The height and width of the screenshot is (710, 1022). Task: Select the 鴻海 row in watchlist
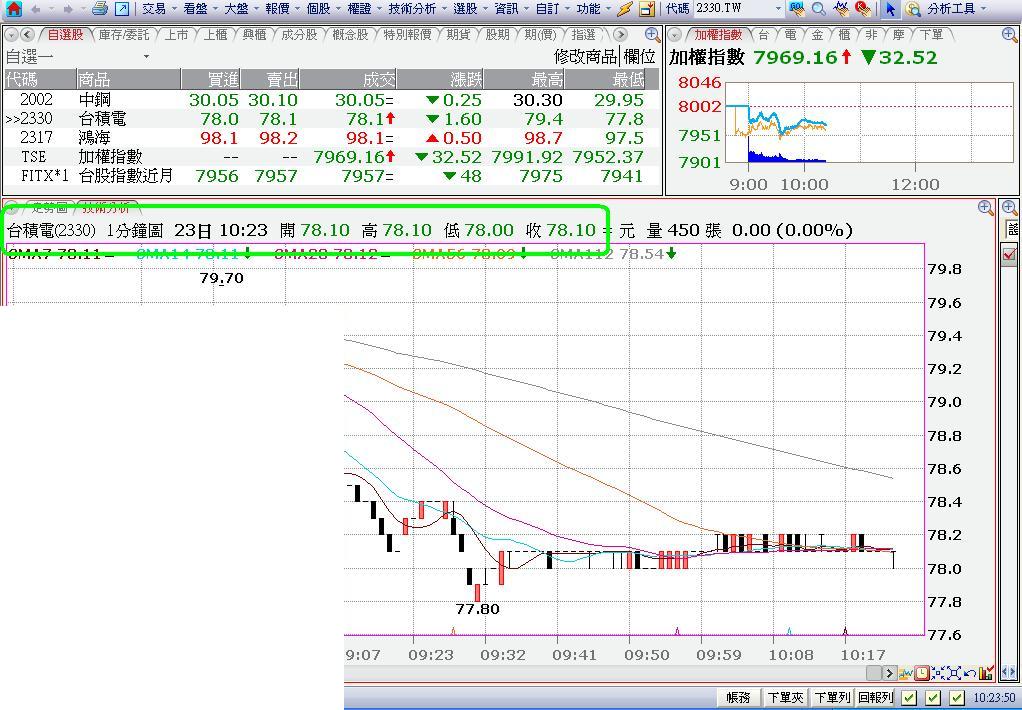pyautogui.click(x=332, y=138)
